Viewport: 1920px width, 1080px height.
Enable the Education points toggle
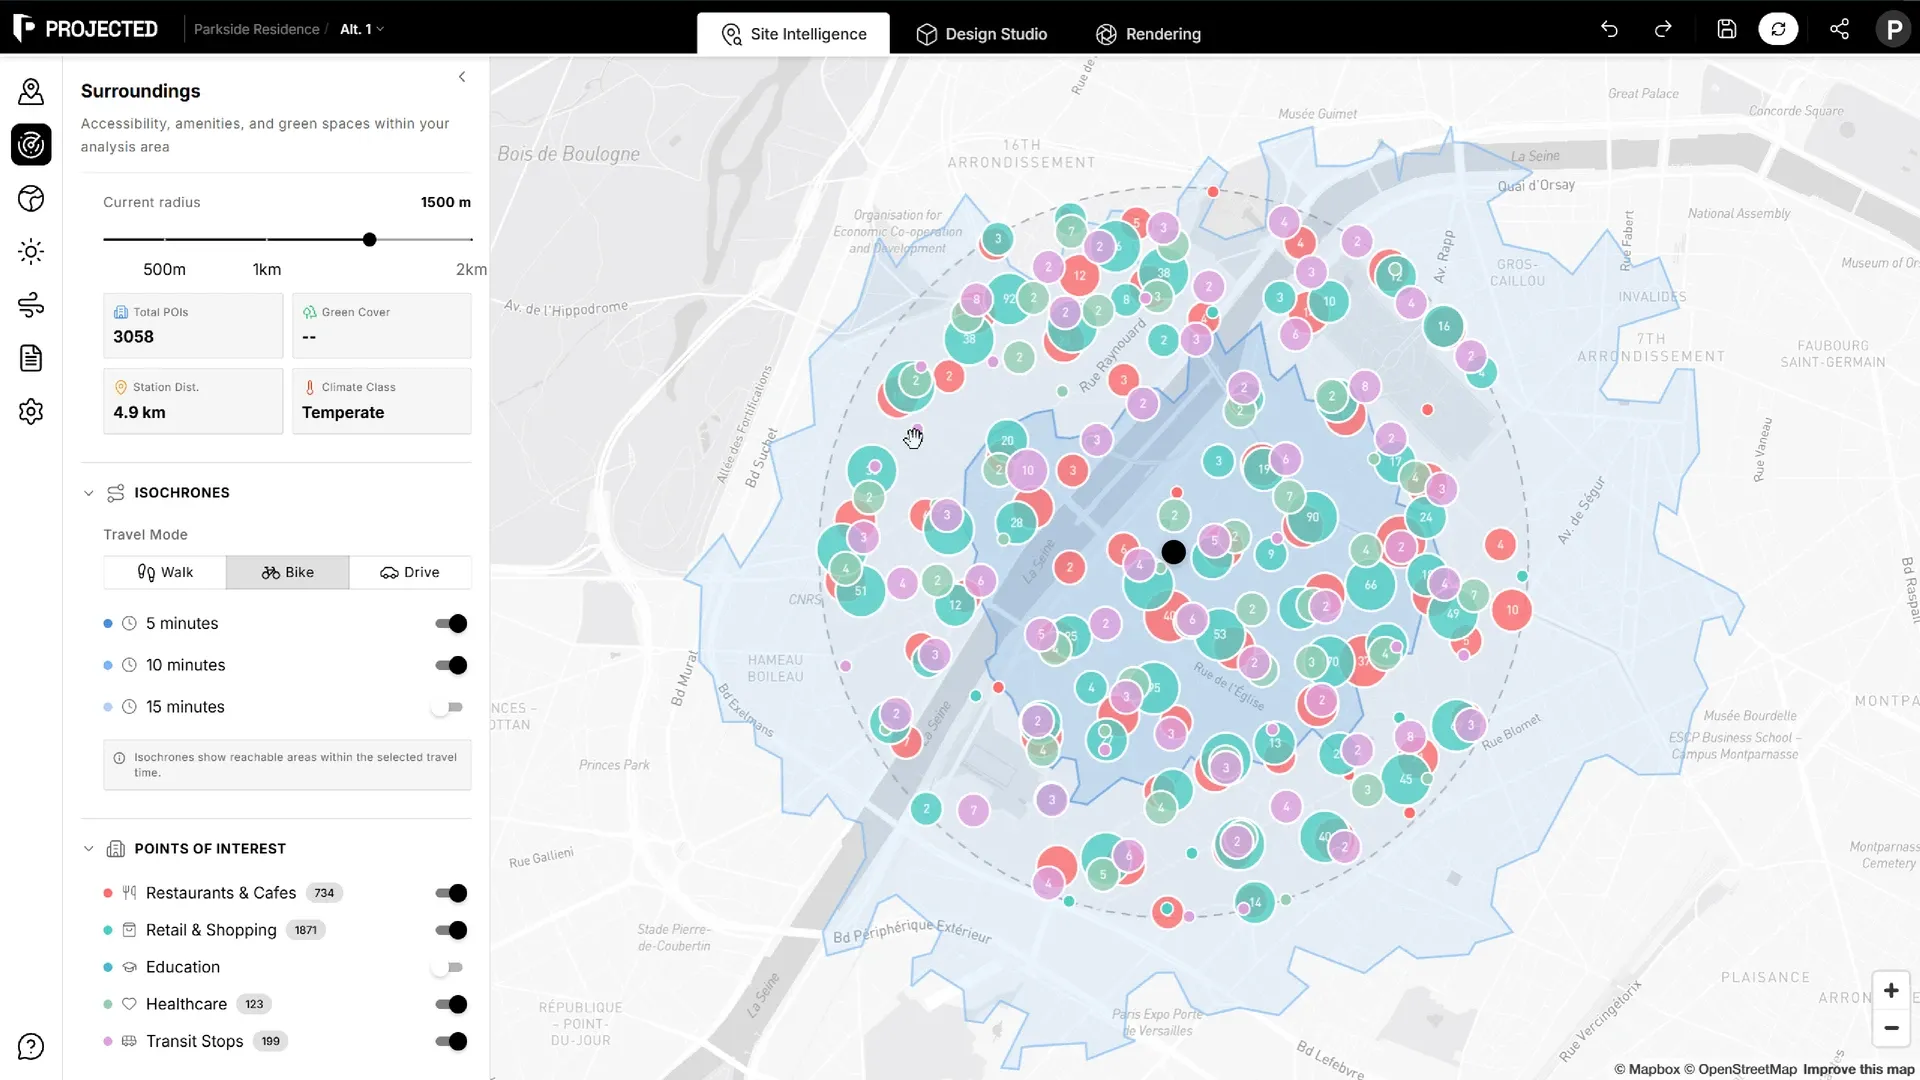447,967
